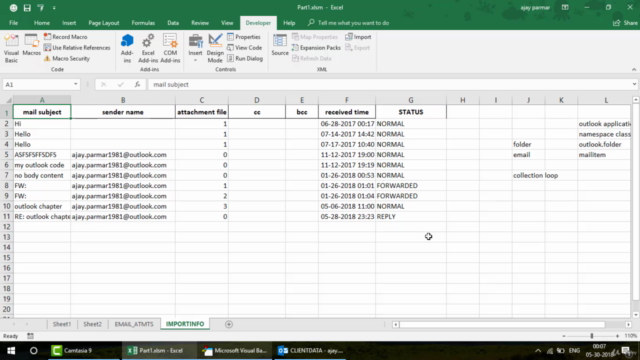Switch to the Outlook CLIENTDATA taskbar window
Viewport: 640px width, 360px height.
click(310, 351)
